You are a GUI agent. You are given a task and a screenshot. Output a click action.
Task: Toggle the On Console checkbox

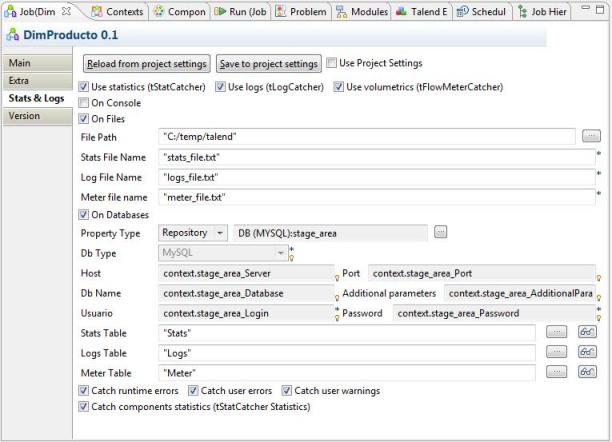(84, 102)
